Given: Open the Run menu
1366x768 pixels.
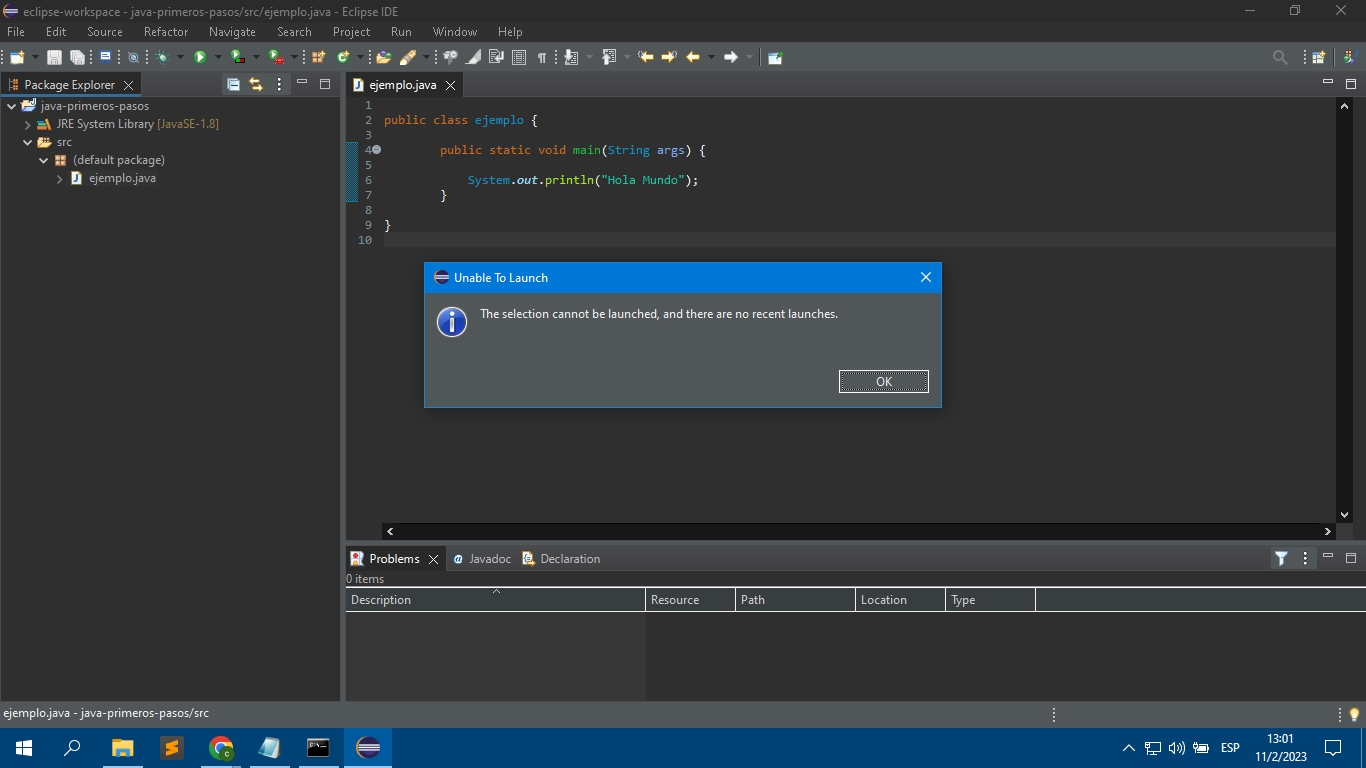Looking at the screenshot, I should (x=401, y=32).
